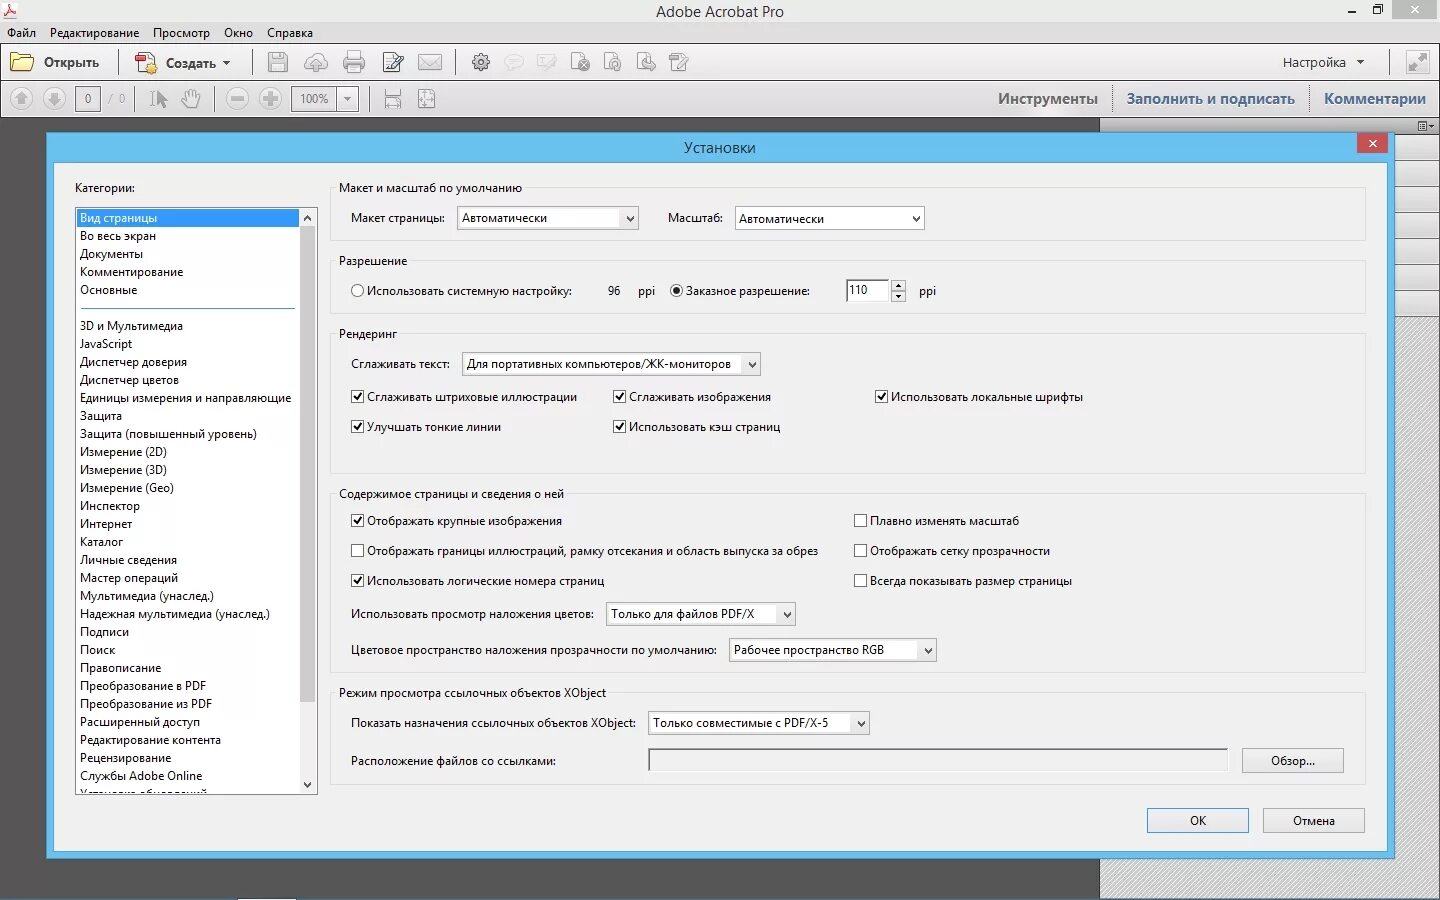Increase the custom resolution spinner up arrow
The width and height of the screenshot is (1440, 900).
(x=898, y=285)
